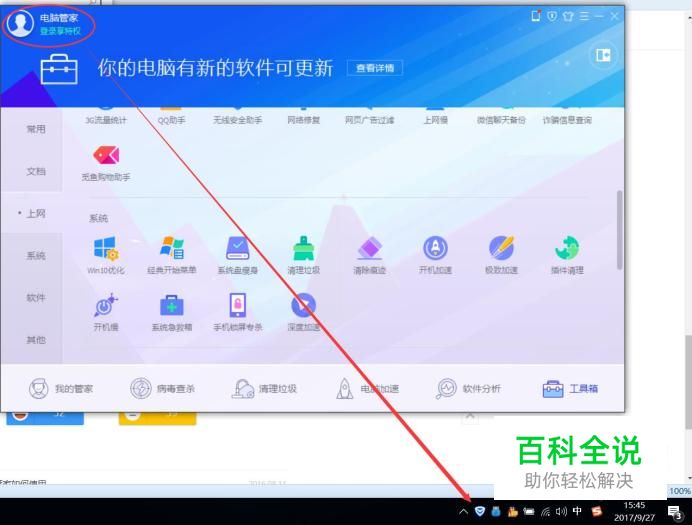This screenshot has width=692, height=525.
Task: Click 3G流量统计 tool label
Action: [x=106, y=120]
